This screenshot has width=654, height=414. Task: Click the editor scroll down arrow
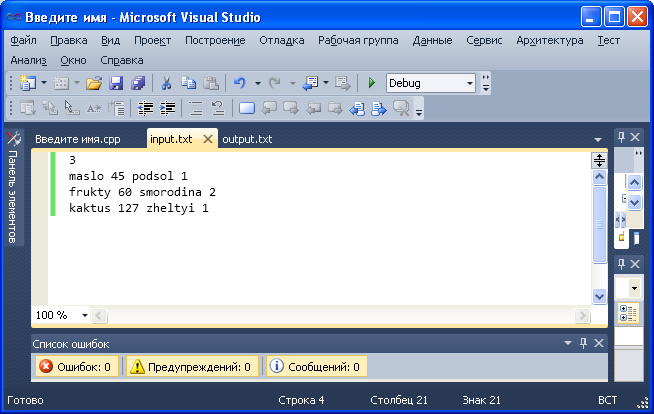tap(599, 296)
